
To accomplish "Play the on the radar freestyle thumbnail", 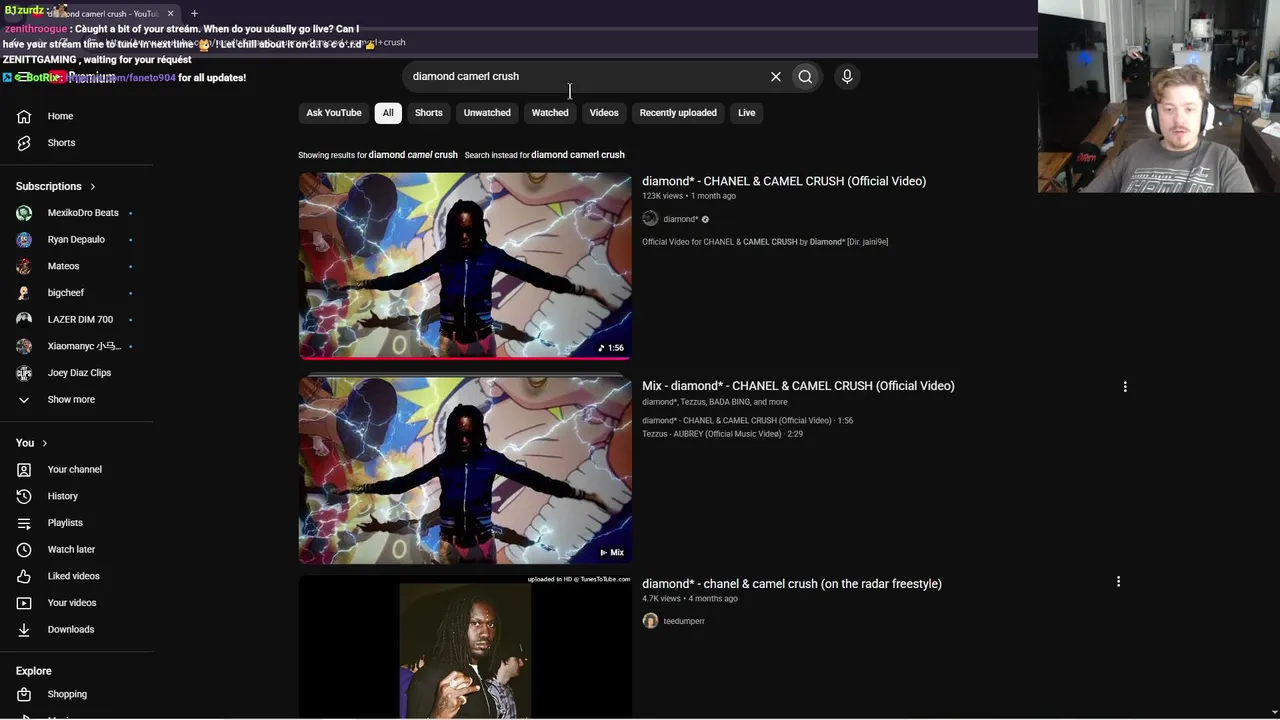I will (x=465, y=647).
